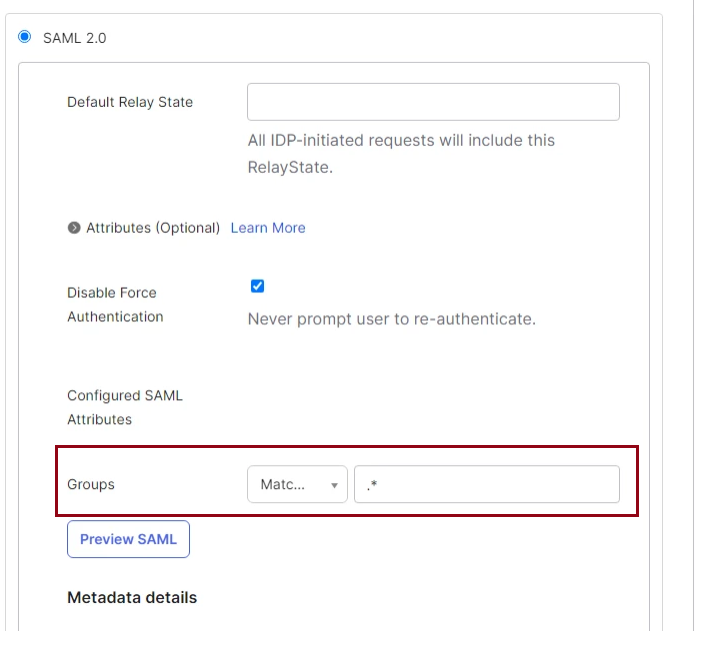
Task: Click the Default Relay State label
Action: 130,102
